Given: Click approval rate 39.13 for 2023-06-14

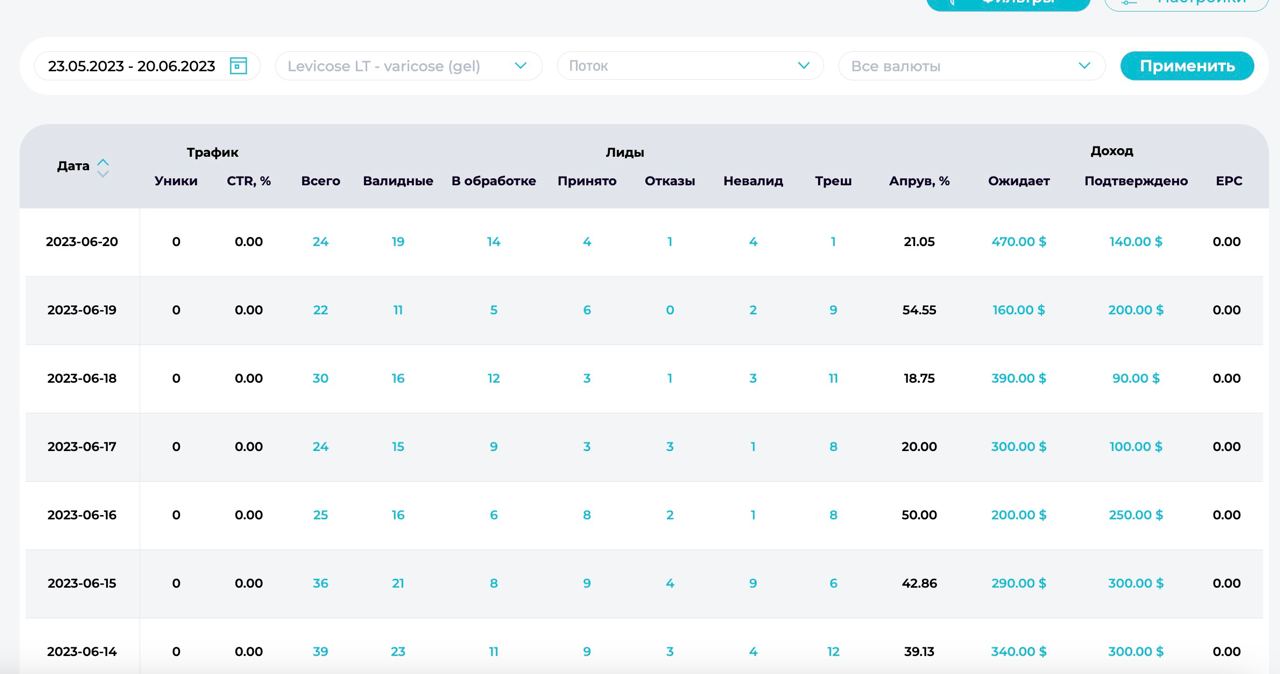Looking at the screenshot, I should pos(919,652).
